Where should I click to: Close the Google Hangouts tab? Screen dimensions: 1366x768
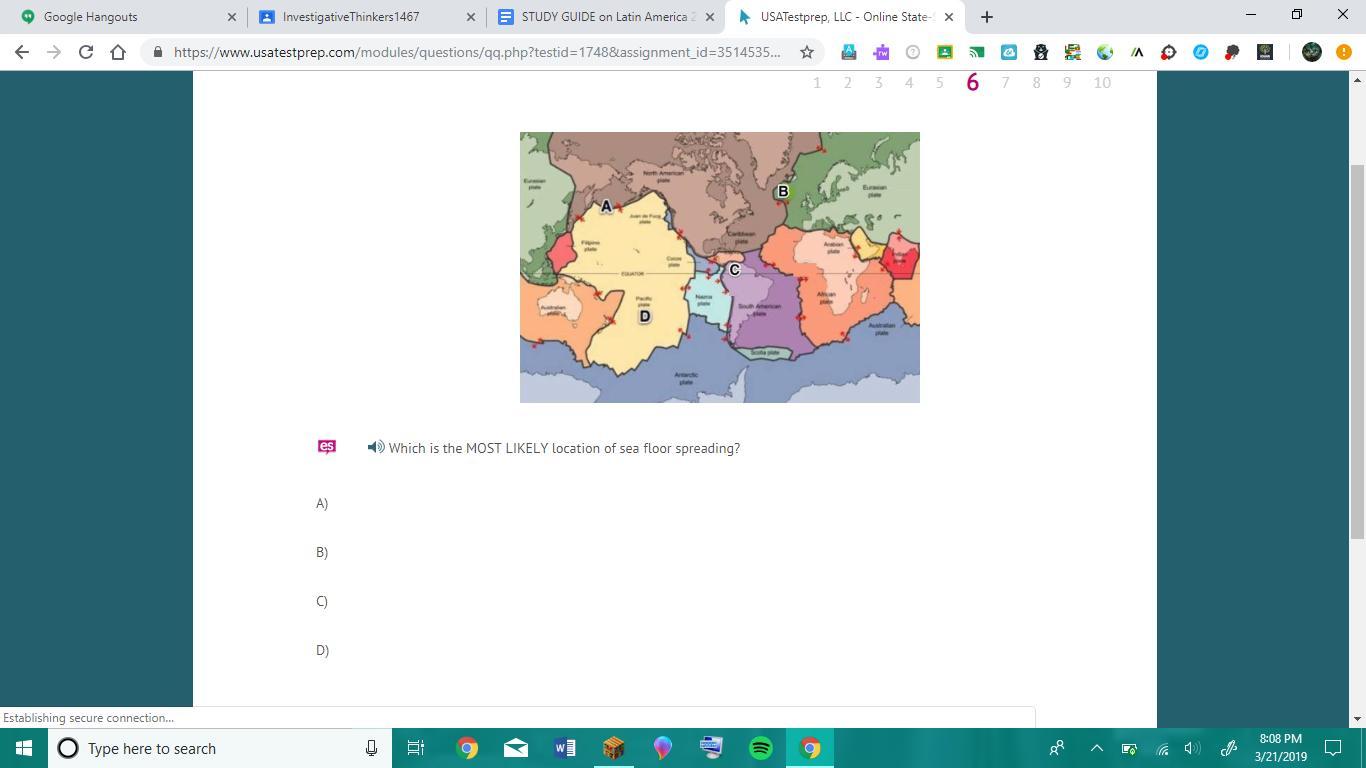tap(232, 17)
